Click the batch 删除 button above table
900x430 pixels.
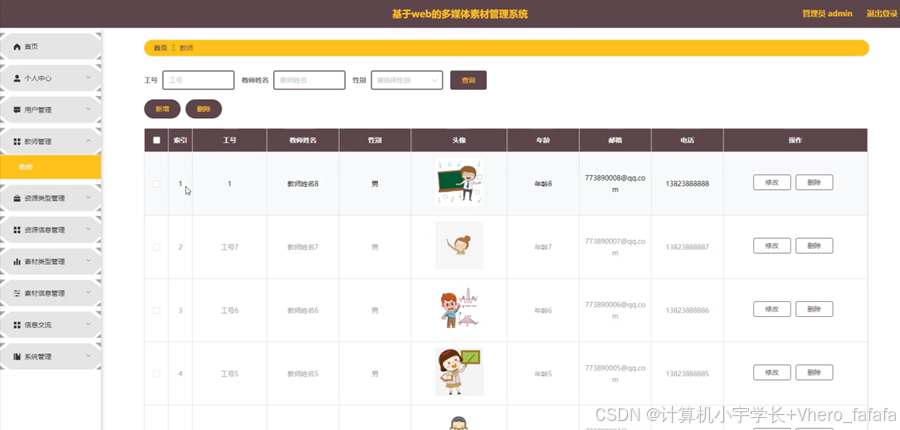204,109
